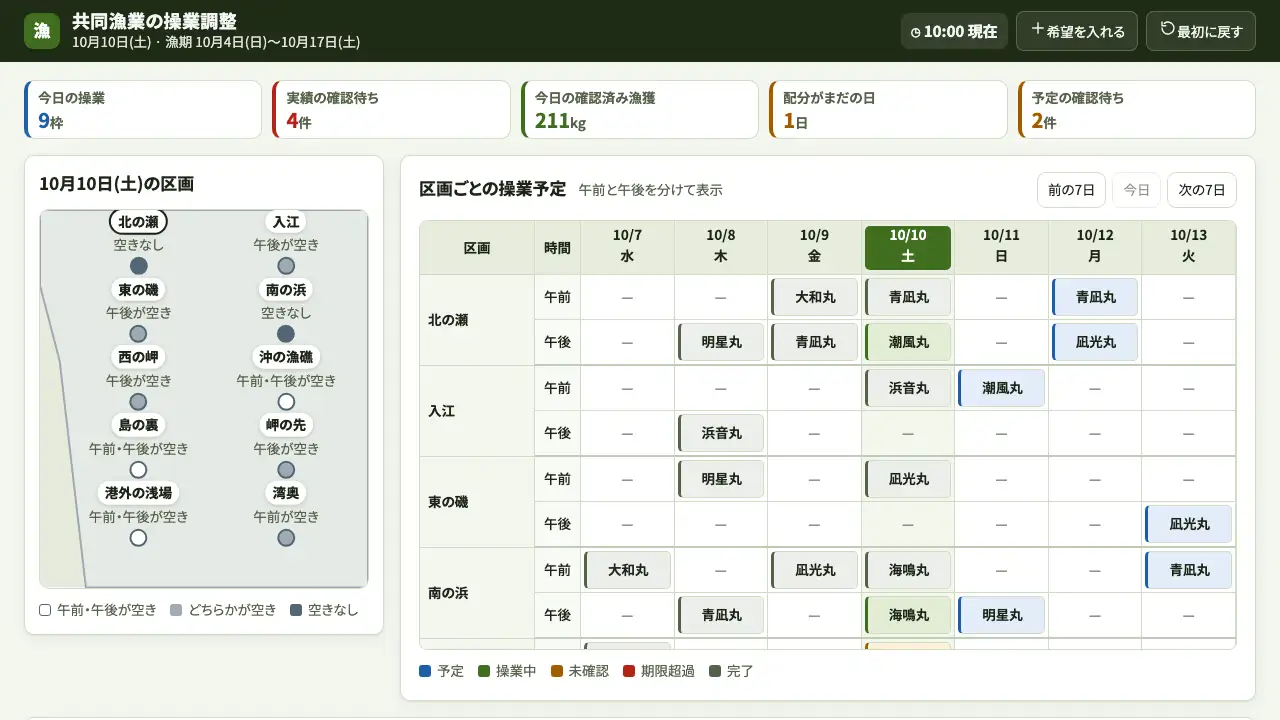Open 青凪丸 in 北の瀬 午前 10/12
This screenshot has width=1280, height=720.
(1095, 297)
